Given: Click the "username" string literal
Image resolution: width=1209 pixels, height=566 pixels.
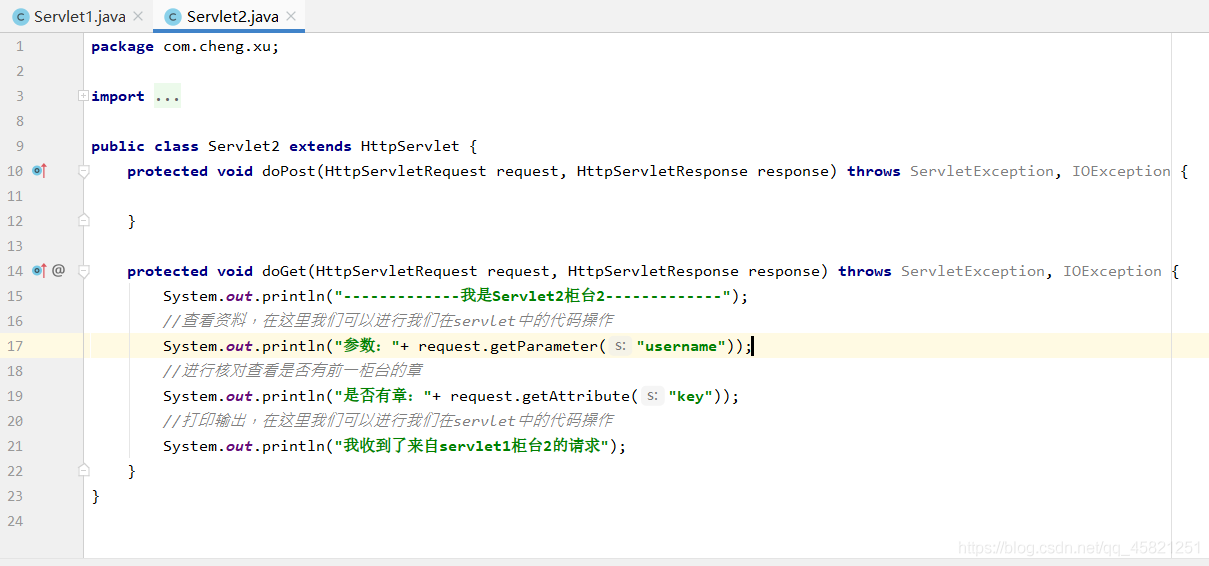Looking at the screenshot, I should pos(681,346).
